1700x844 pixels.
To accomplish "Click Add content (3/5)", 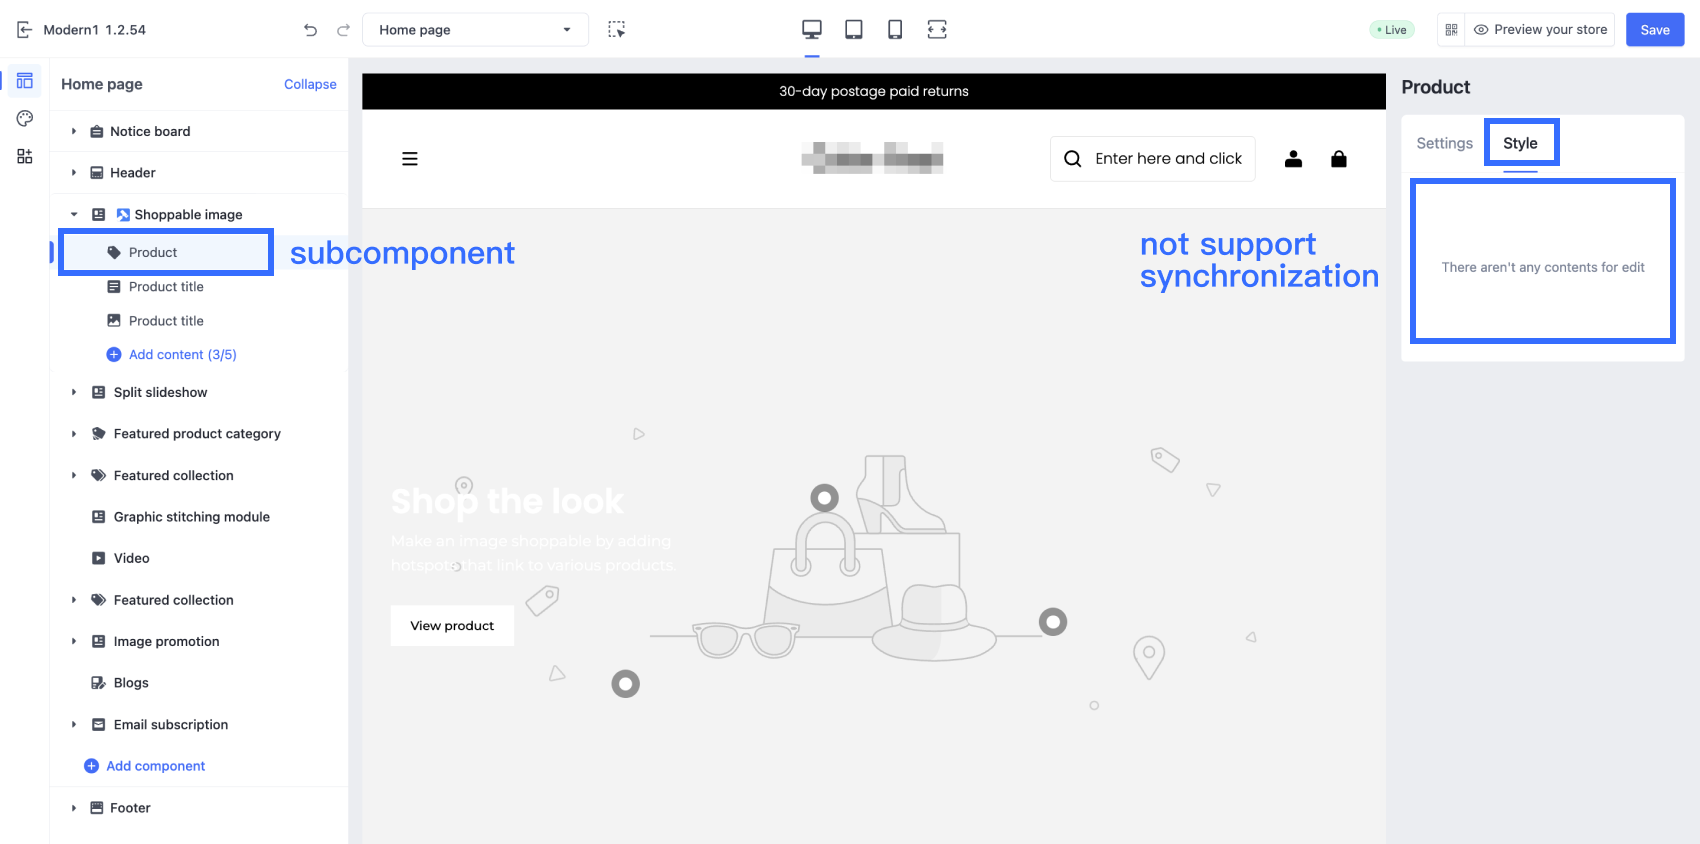I will (172, 355).
